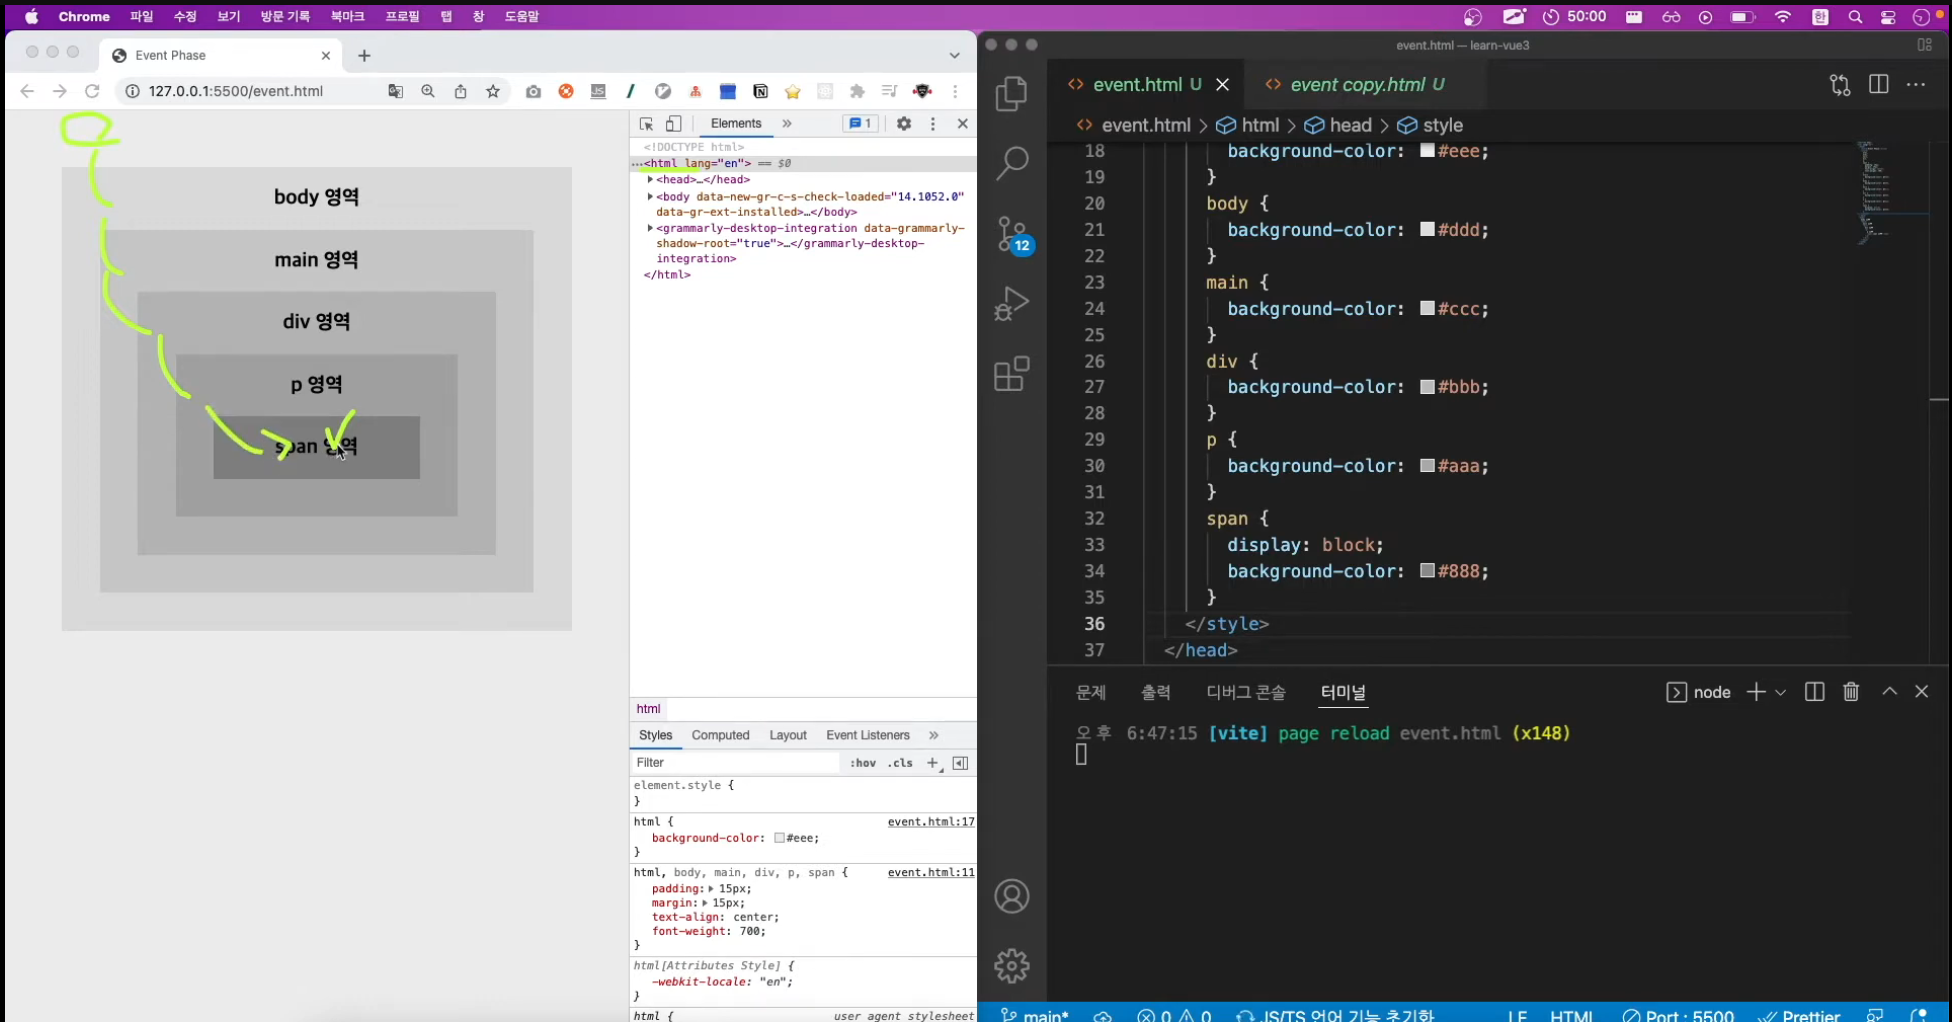Switch to the Layout tab
The width and height of the screenshot is (1952, 1022).
point(788,735)
